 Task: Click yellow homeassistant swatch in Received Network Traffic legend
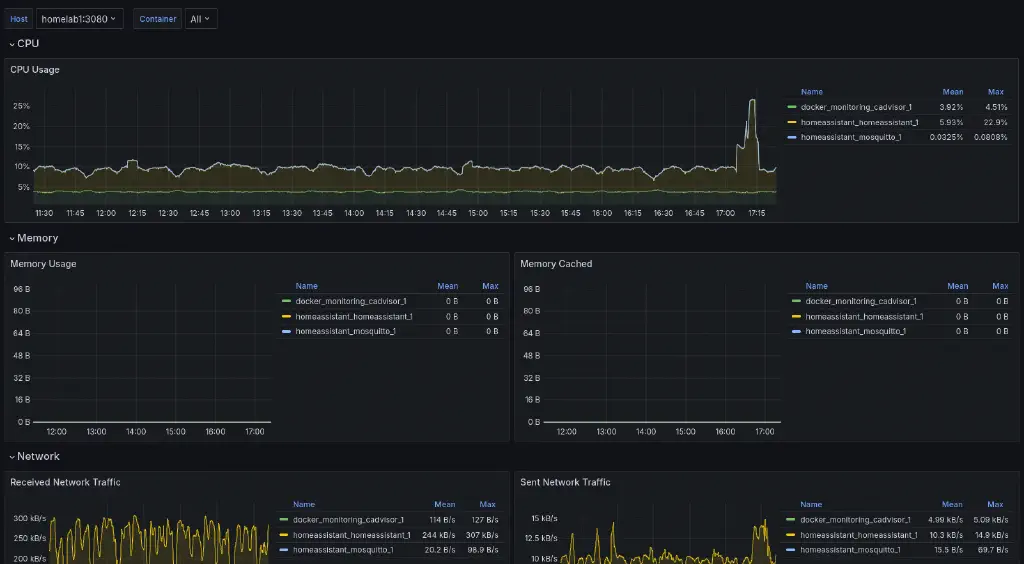tap(284, 535)
